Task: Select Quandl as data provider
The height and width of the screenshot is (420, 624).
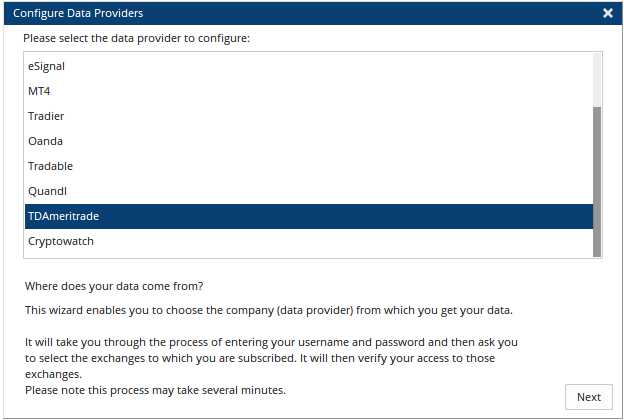Action: pos(309,191)
